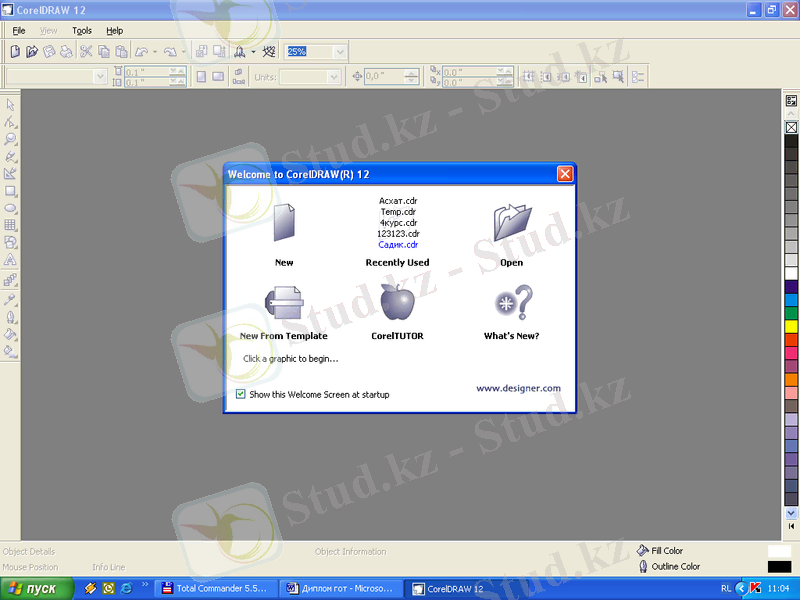Close the Welcome to CorelDRAW dialog
The width and height of the screenshot is (800, 600).
(565, 174)
